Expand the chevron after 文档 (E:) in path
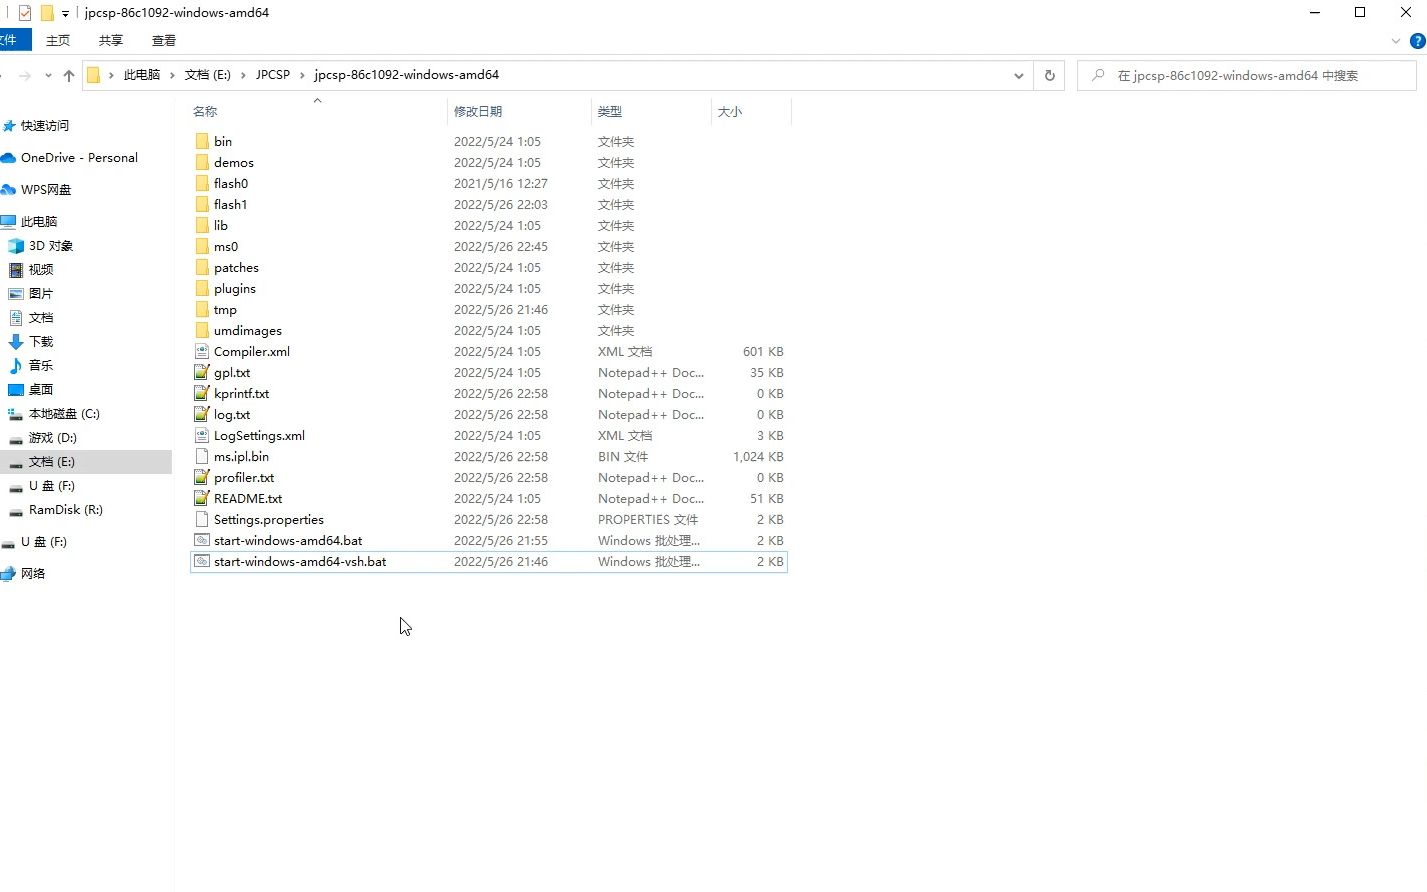Image resolution: width=1427 pixels, height=892 pixels. tap(243, 75)
